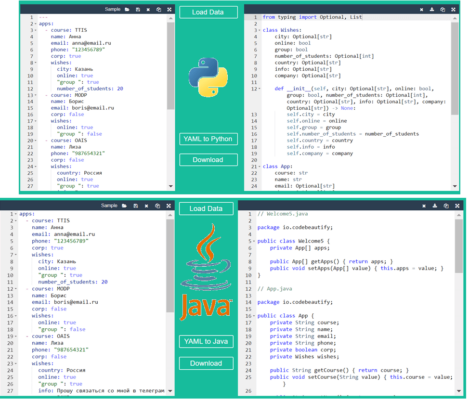Image resolution: width=469 pixels, height=400 pixels.
Task: Fullscreen icon in Java converter's YAML panel
Action: click(x=169, y=206)
